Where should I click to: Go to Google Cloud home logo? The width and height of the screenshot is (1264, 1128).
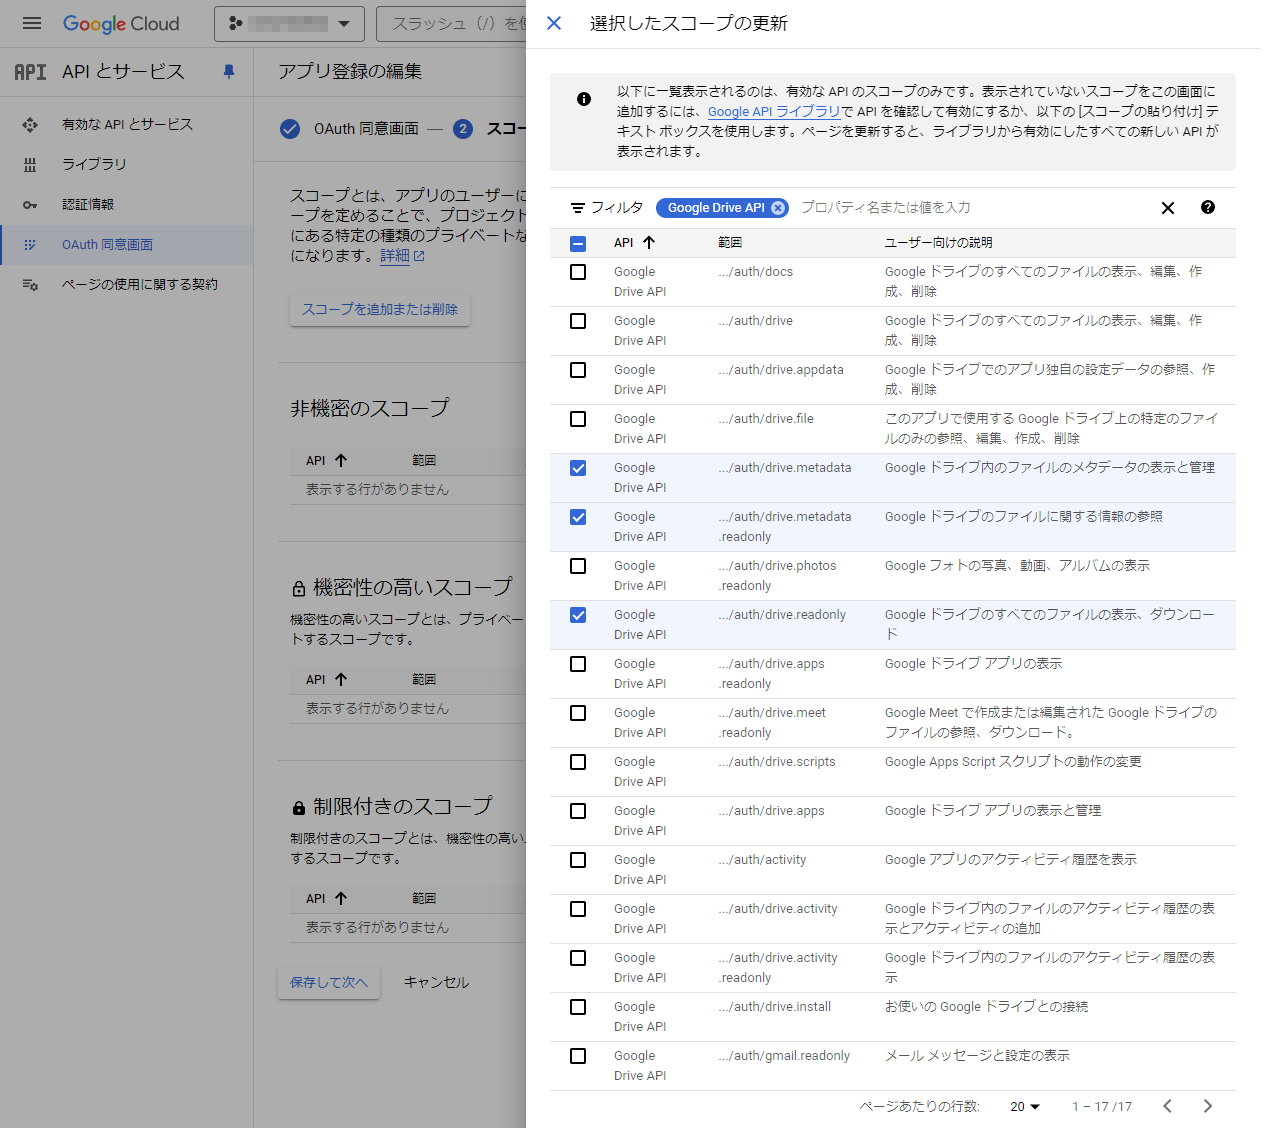pyautogui.click(x=121, y=23)
